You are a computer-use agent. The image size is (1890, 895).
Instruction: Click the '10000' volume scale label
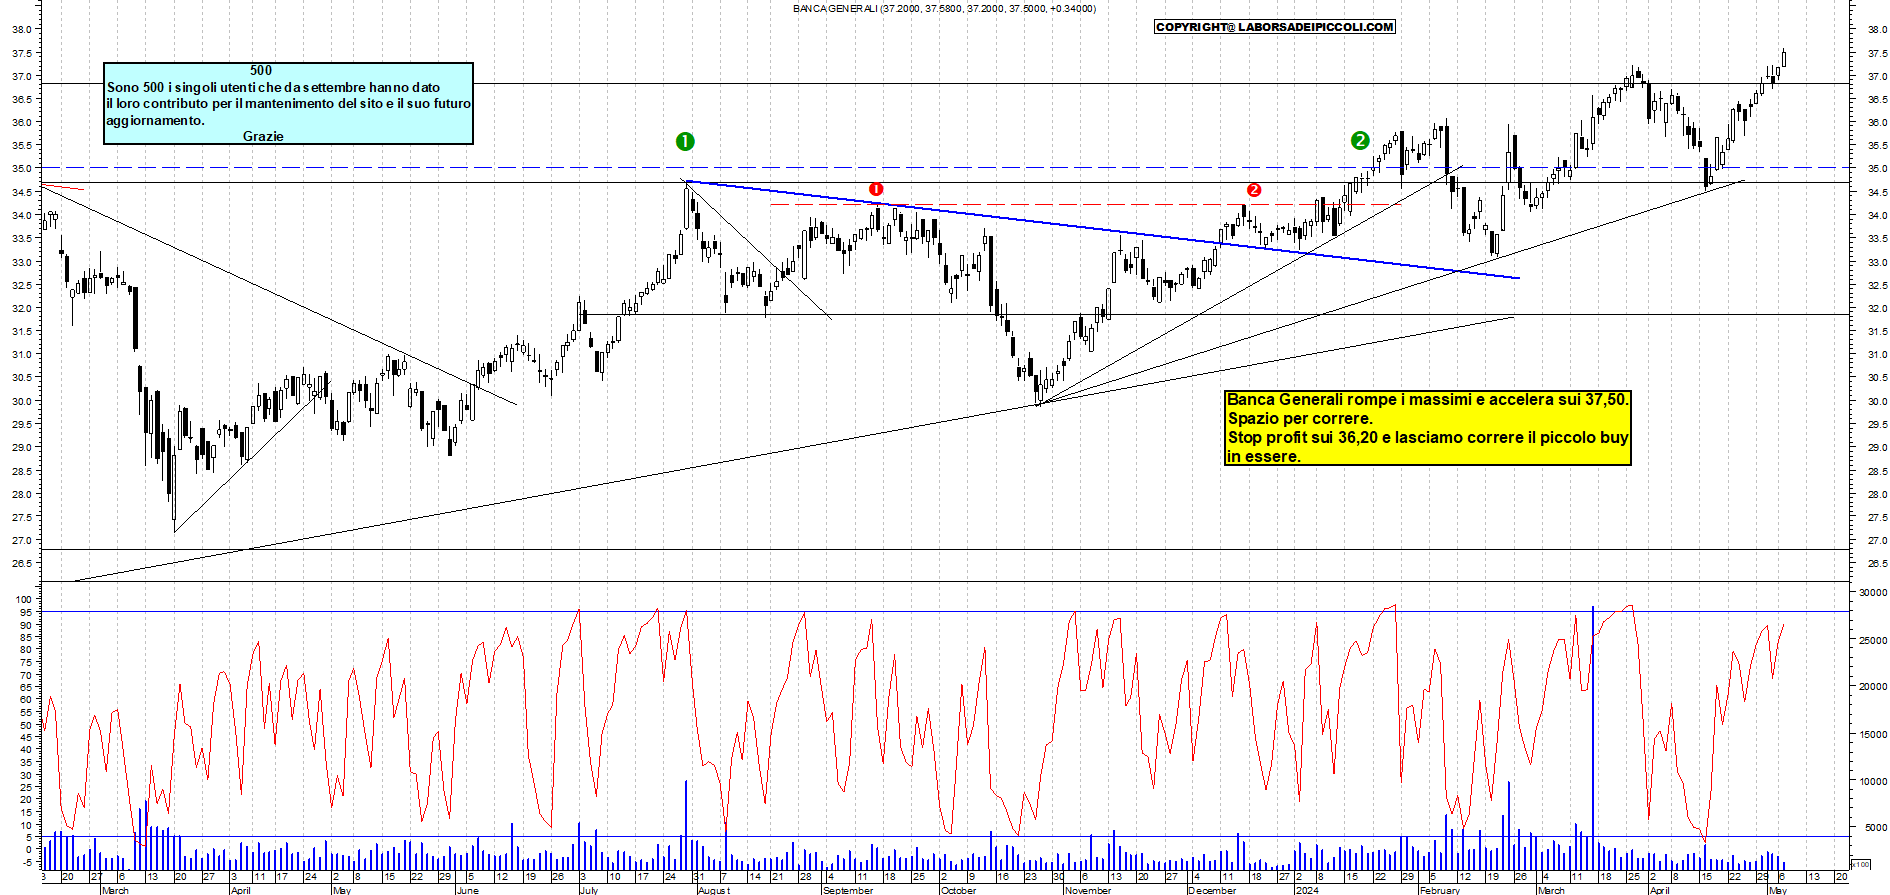pyautogui.click(x=1873, y=781)
